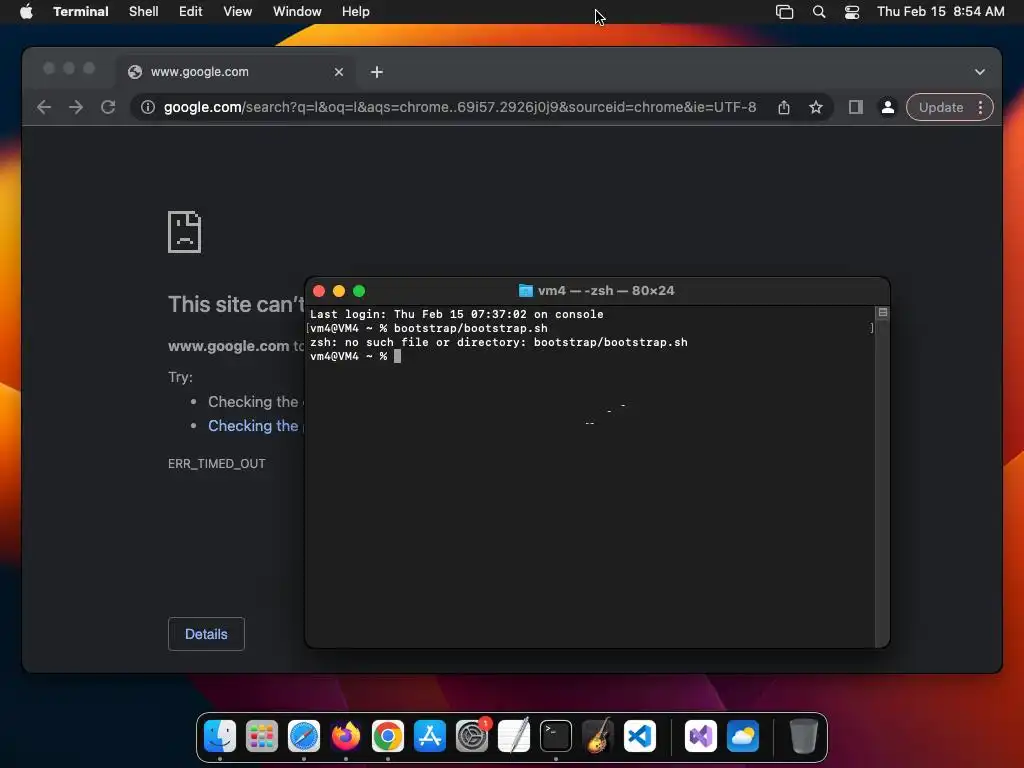Viewport: 1024px width, 768px height.
Task: Bookmark this page with the star
Action: [x=816, y=107]
